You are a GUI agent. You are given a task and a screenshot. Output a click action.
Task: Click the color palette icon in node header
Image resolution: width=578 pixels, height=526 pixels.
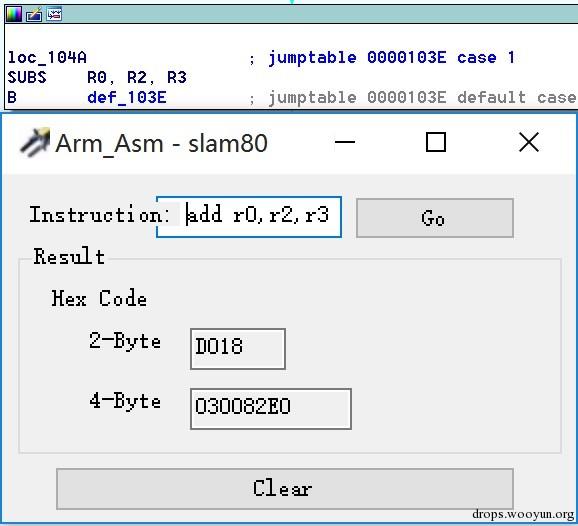pyautogui.click(x=14, y=14)
